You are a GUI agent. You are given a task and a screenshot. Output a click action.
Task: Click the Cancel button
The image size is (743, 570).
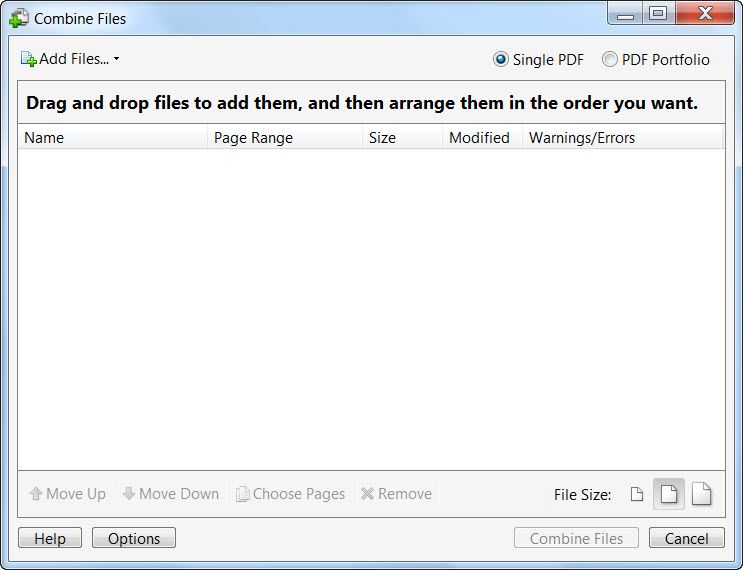point(687,538)
